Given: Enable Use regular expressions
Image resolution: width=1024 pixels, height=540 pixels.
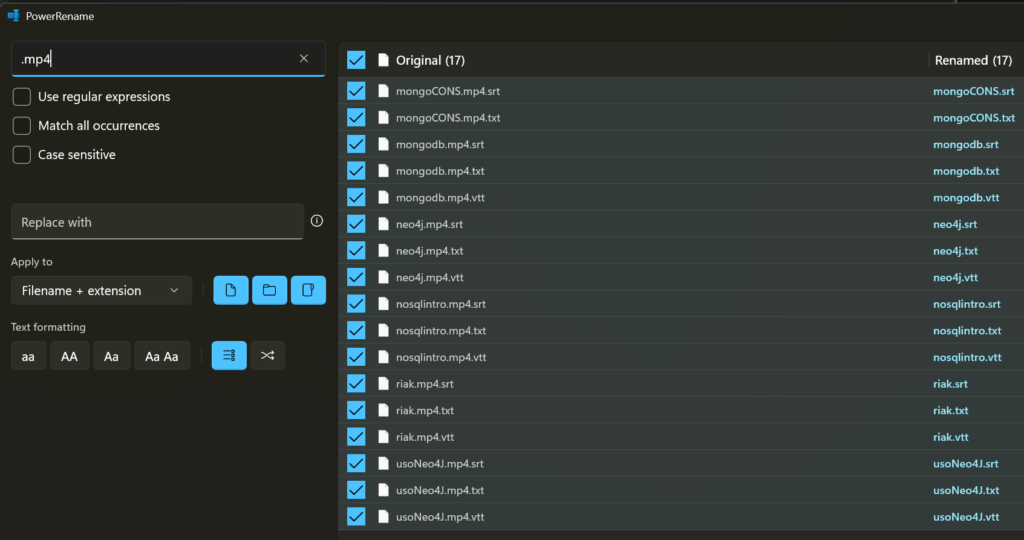Looking at the screenshot, I should 21,97.
